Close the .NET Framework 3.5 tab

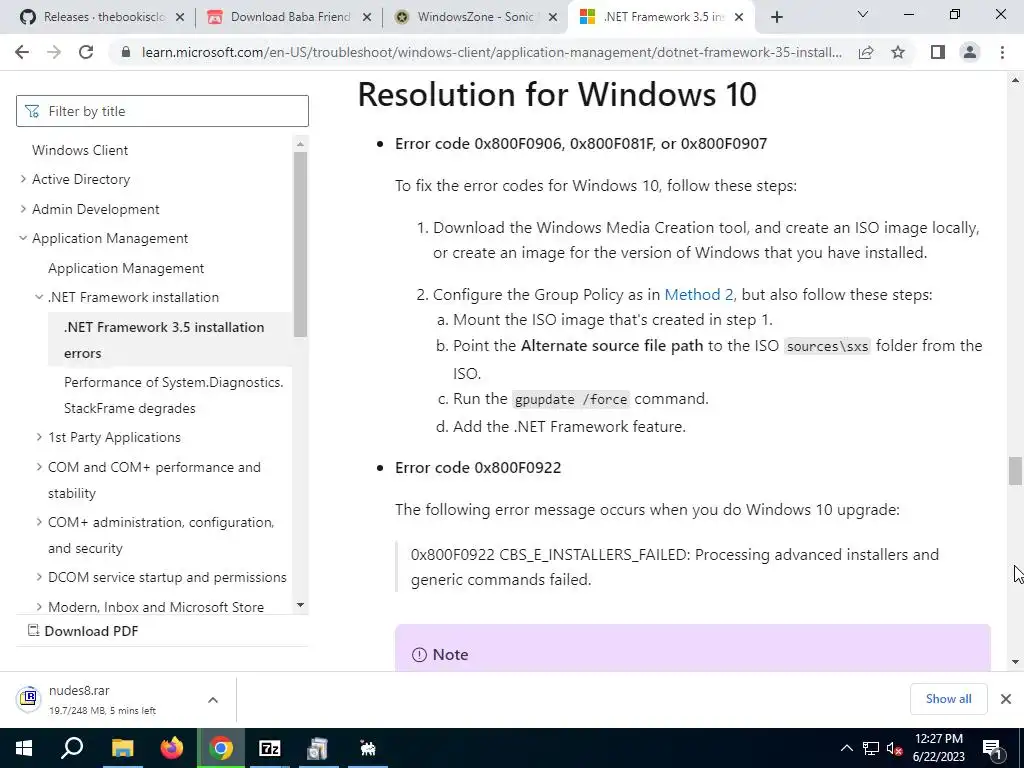pyautogui.click(x=739, y=17)
